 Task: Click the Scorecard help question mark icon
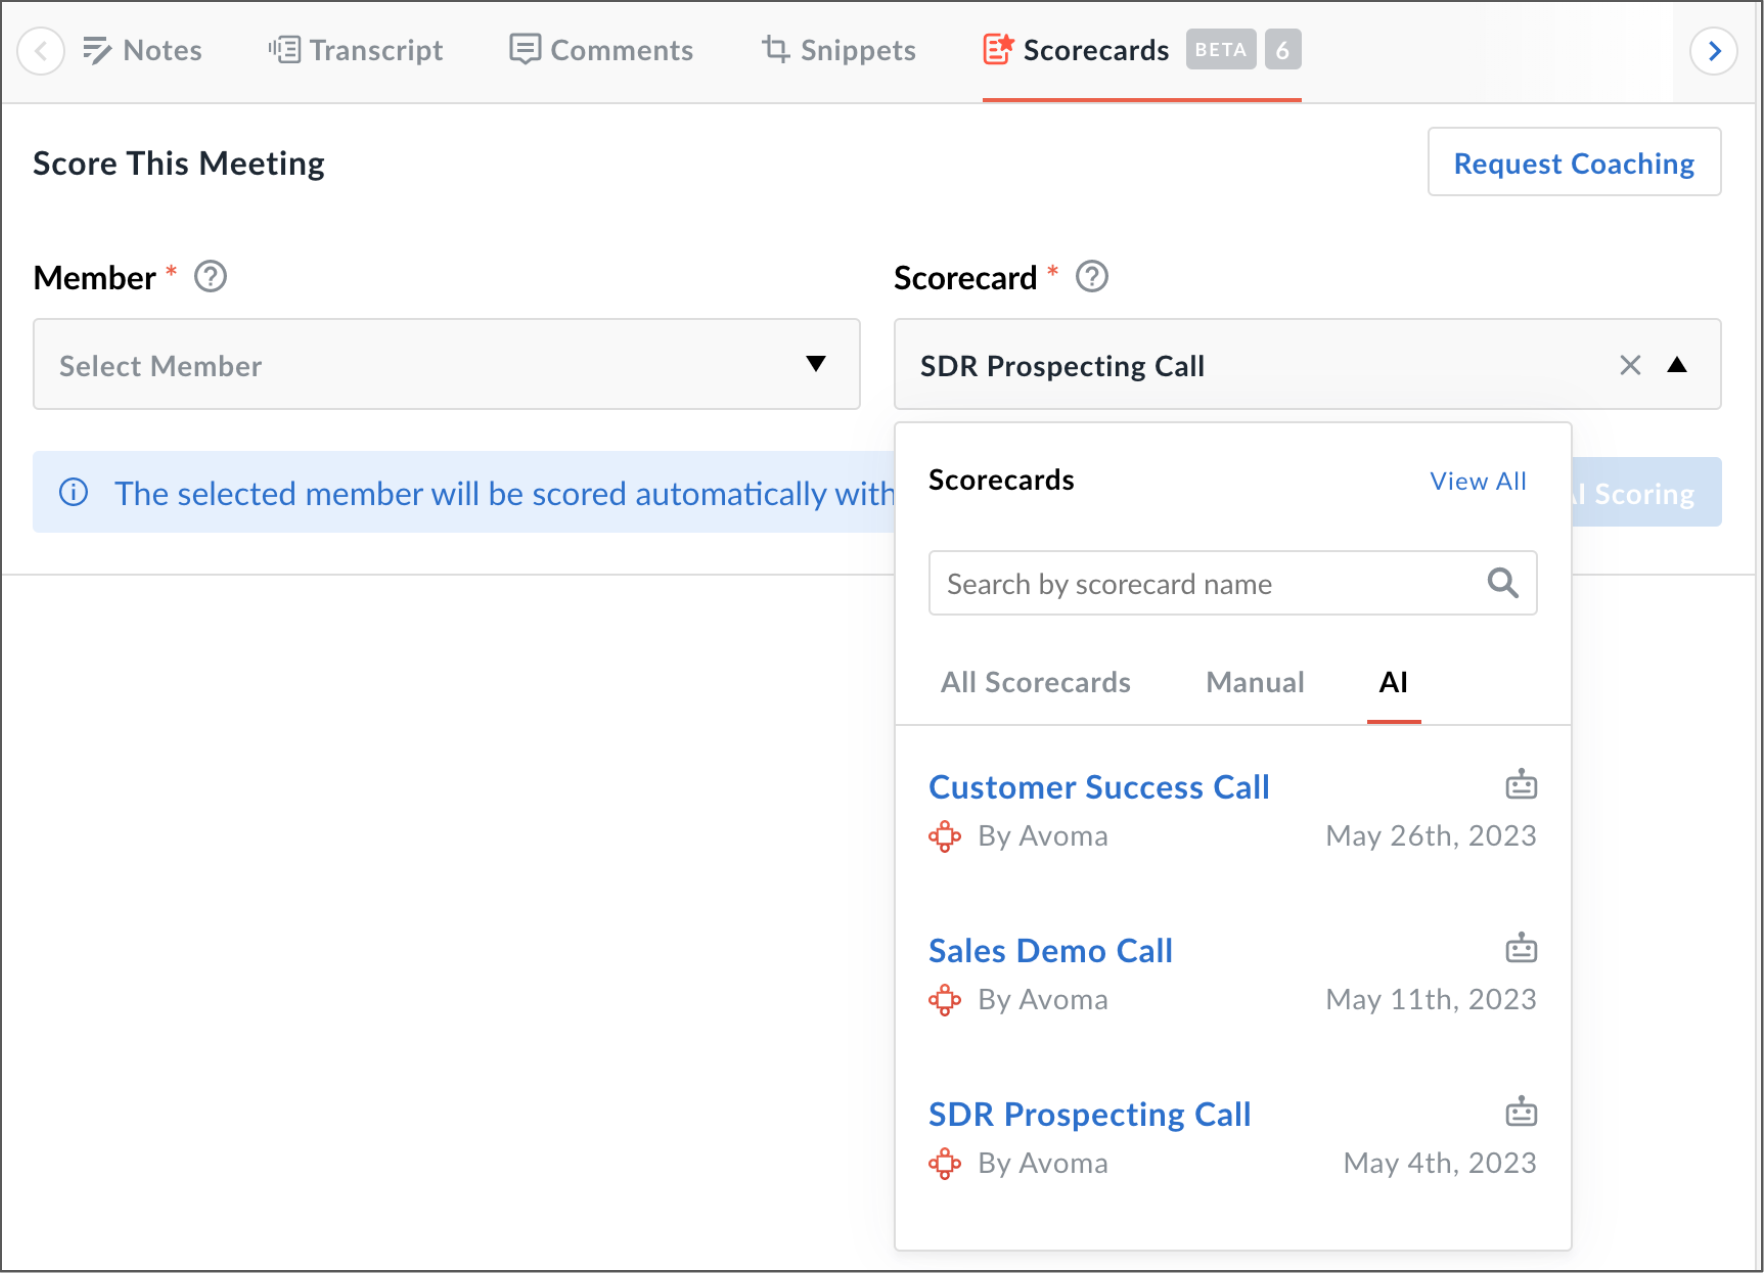(1091, 277)
